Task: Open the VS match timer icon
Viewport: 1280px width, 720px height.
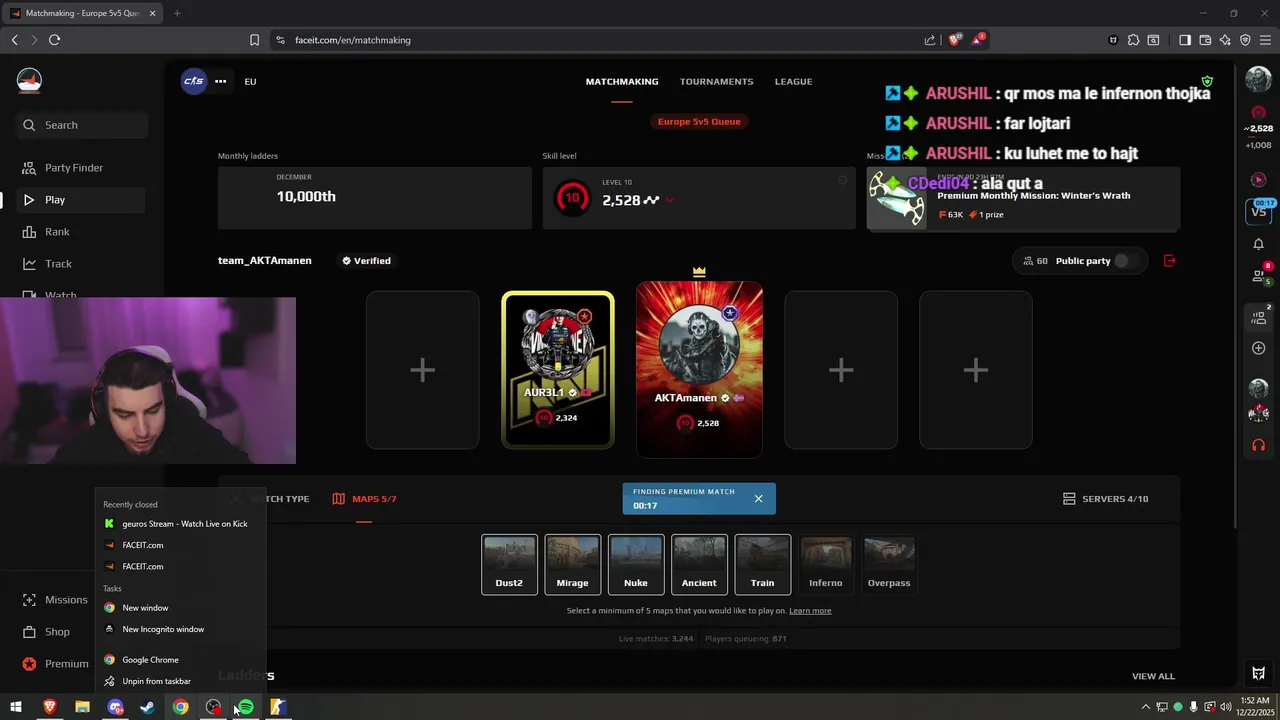Action: [1258, 211]
